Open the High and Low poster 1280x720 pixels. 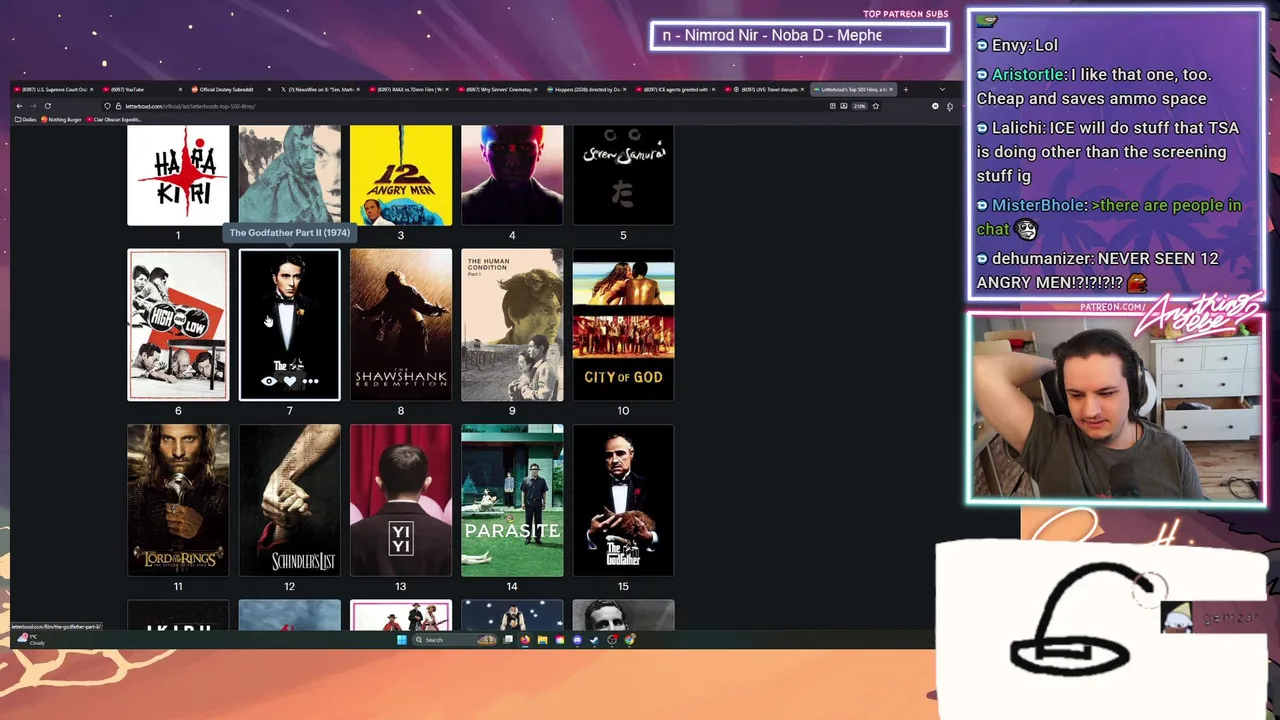(x=178, y=325)
